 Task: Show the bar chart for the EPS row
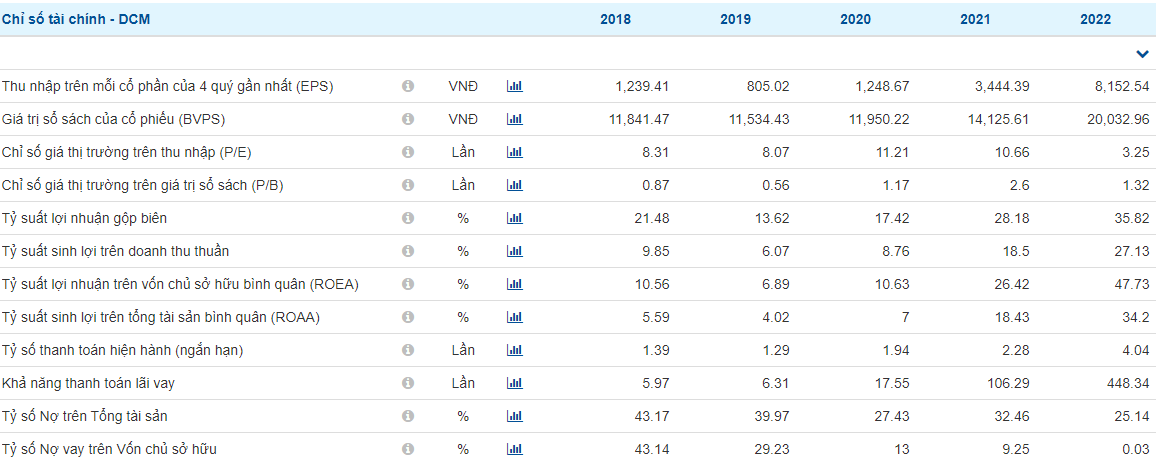515,86
